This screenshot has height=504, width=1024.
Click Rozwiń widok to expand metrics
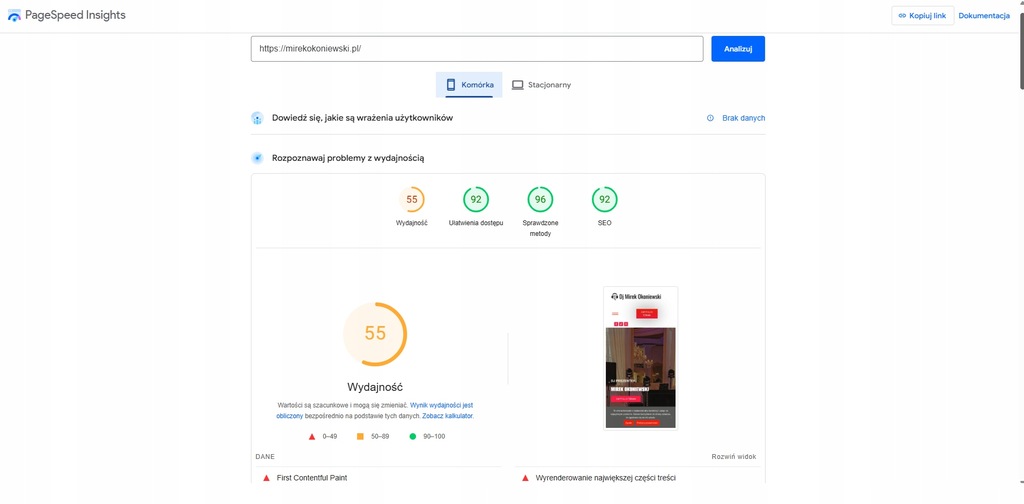(x=734, y=457)
